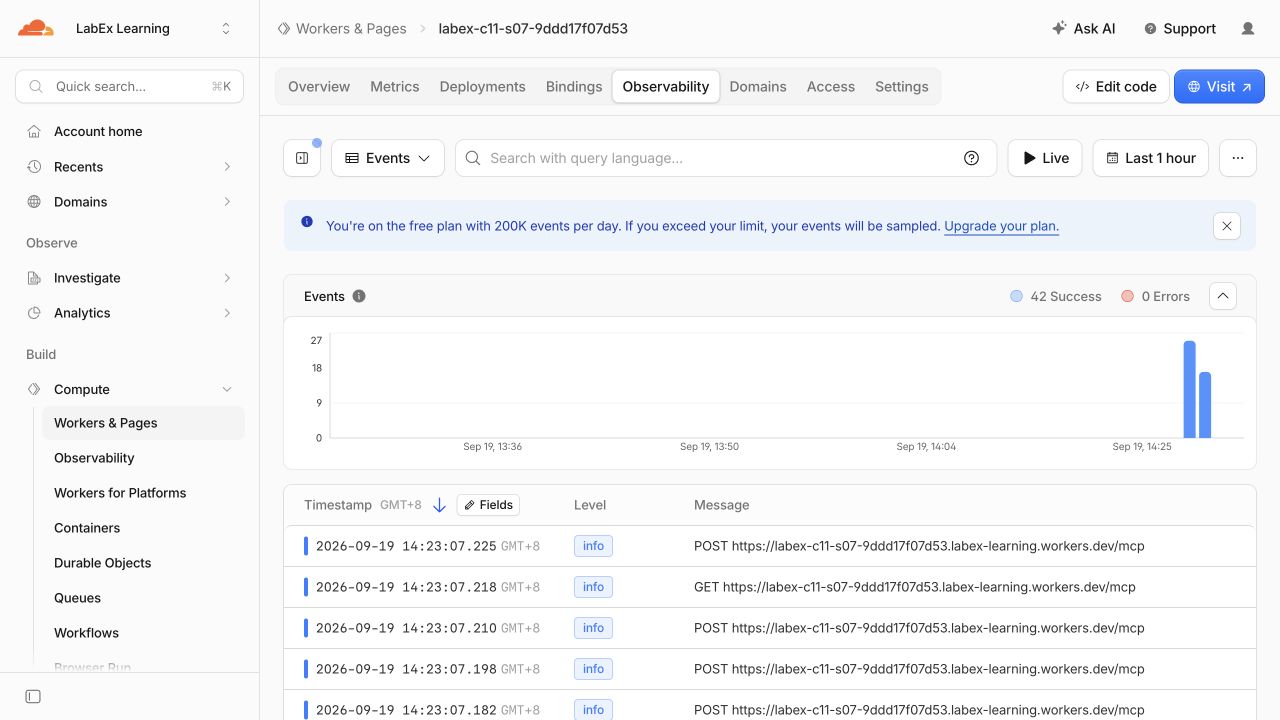Open log row at 14:23:07.198
Viewport: 1280px width, 720px height.
tap(770, 669)
